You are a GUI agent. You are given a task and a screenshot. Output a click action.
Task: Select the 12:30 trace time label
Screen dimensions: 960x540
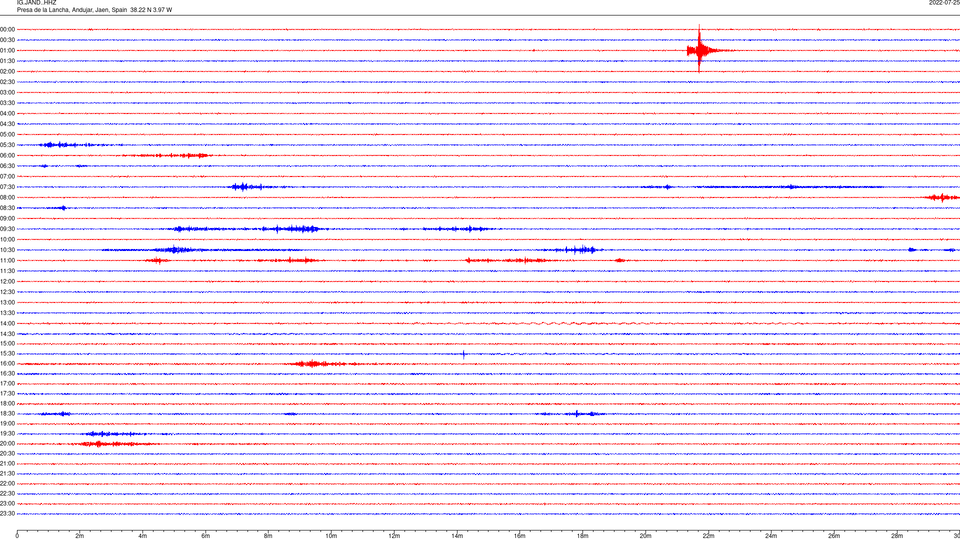tap(7, 292)
